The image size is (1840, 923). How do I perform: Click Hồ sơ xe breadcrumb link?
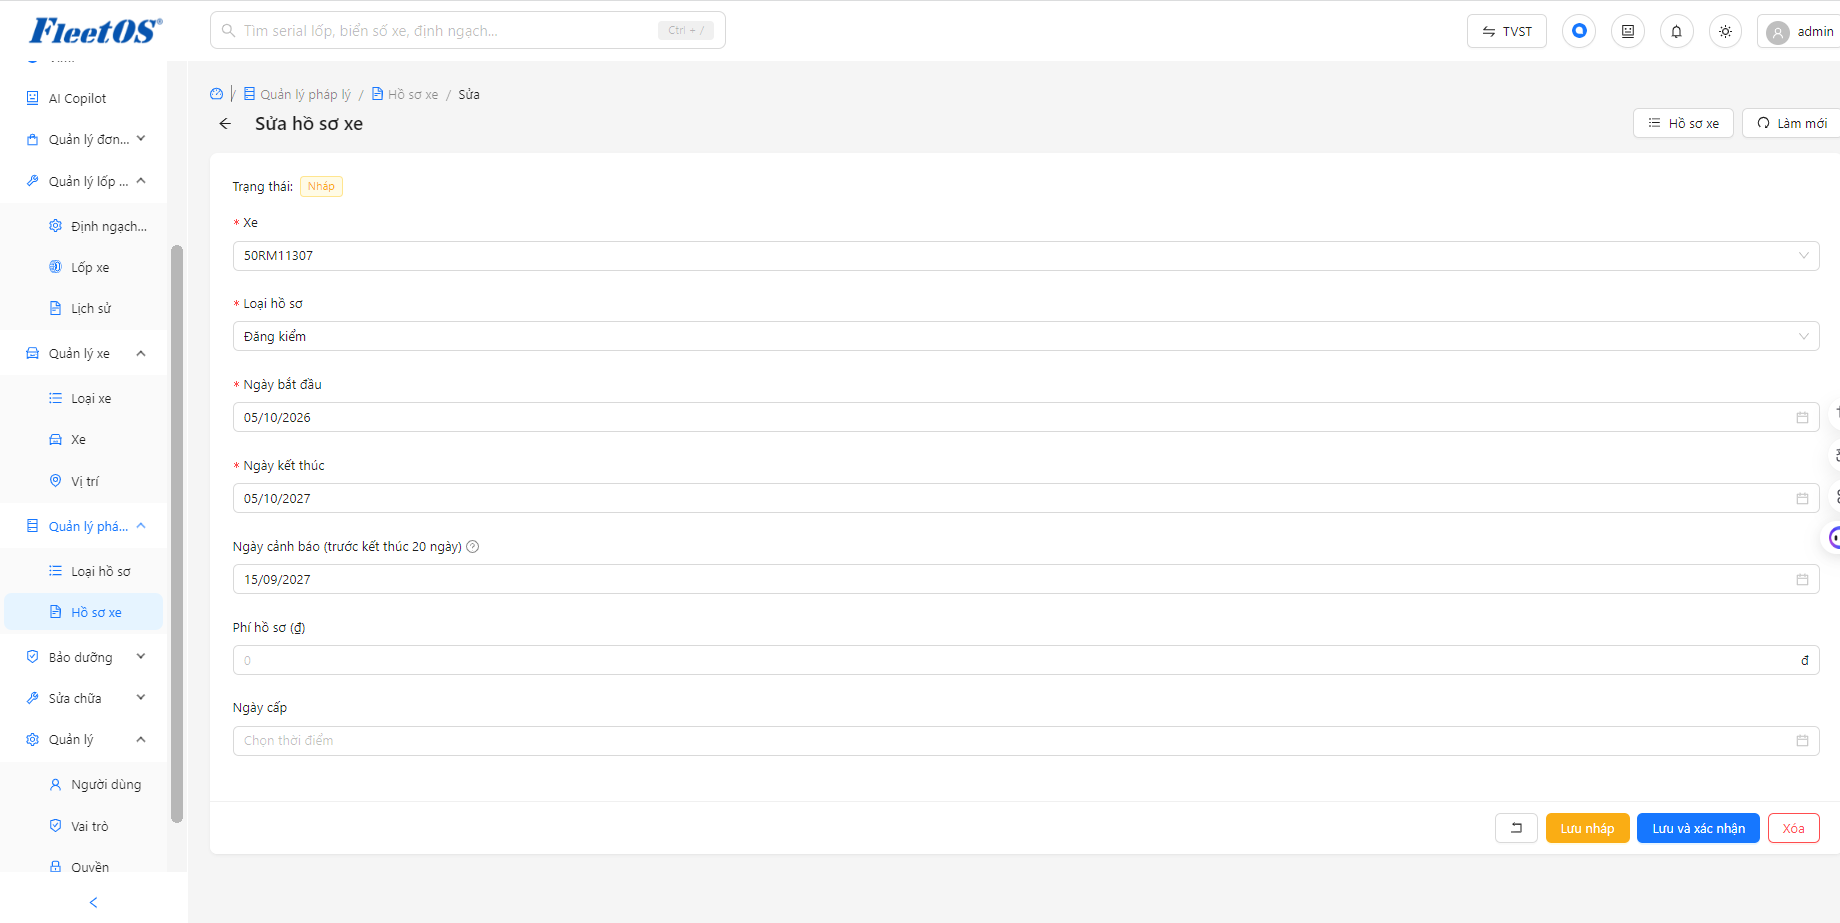tap(405, 94)
